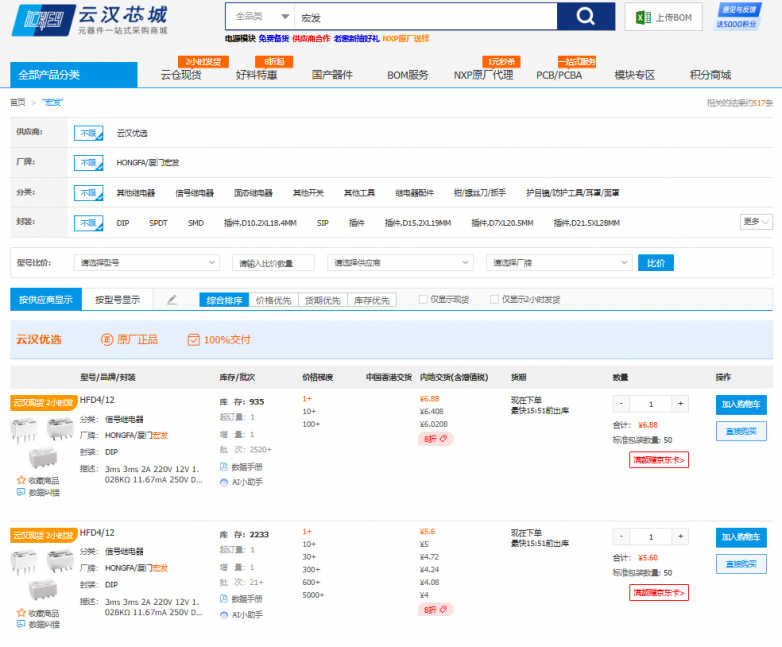Click the blue 比价 button

click(656, 263)
